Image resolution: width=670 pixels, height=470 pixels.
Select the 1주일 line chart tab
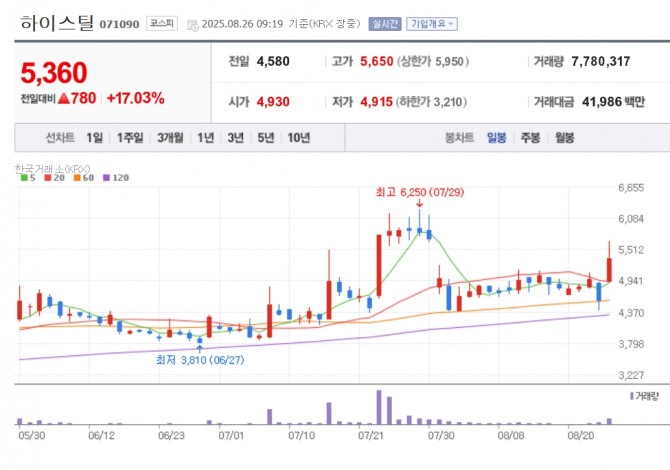[x=130, y=138]
